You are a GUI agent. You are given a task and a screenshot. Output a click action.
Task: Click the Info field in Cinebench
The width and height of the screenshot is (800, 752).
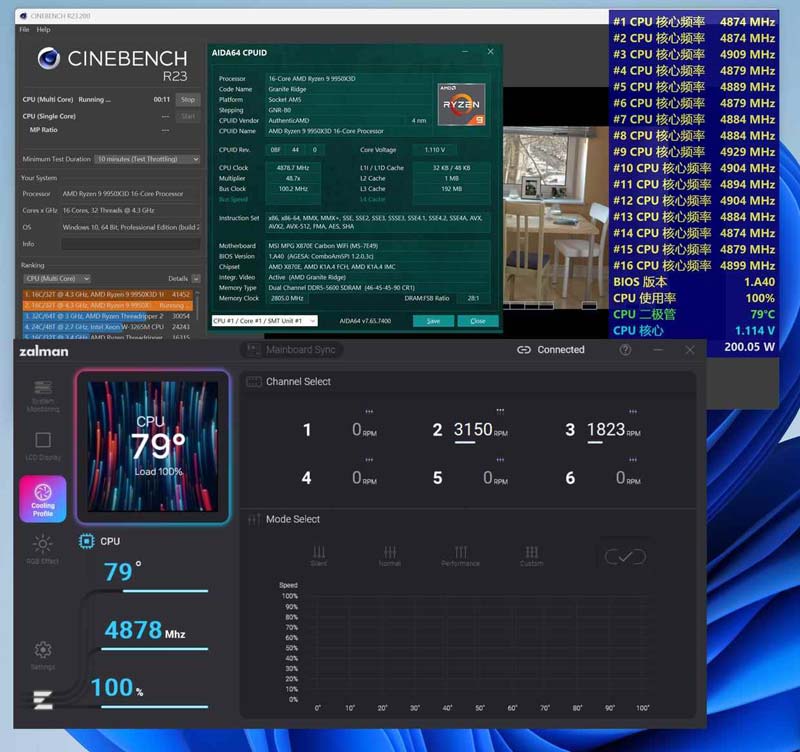pyautogui.click(x=131, y=244)
